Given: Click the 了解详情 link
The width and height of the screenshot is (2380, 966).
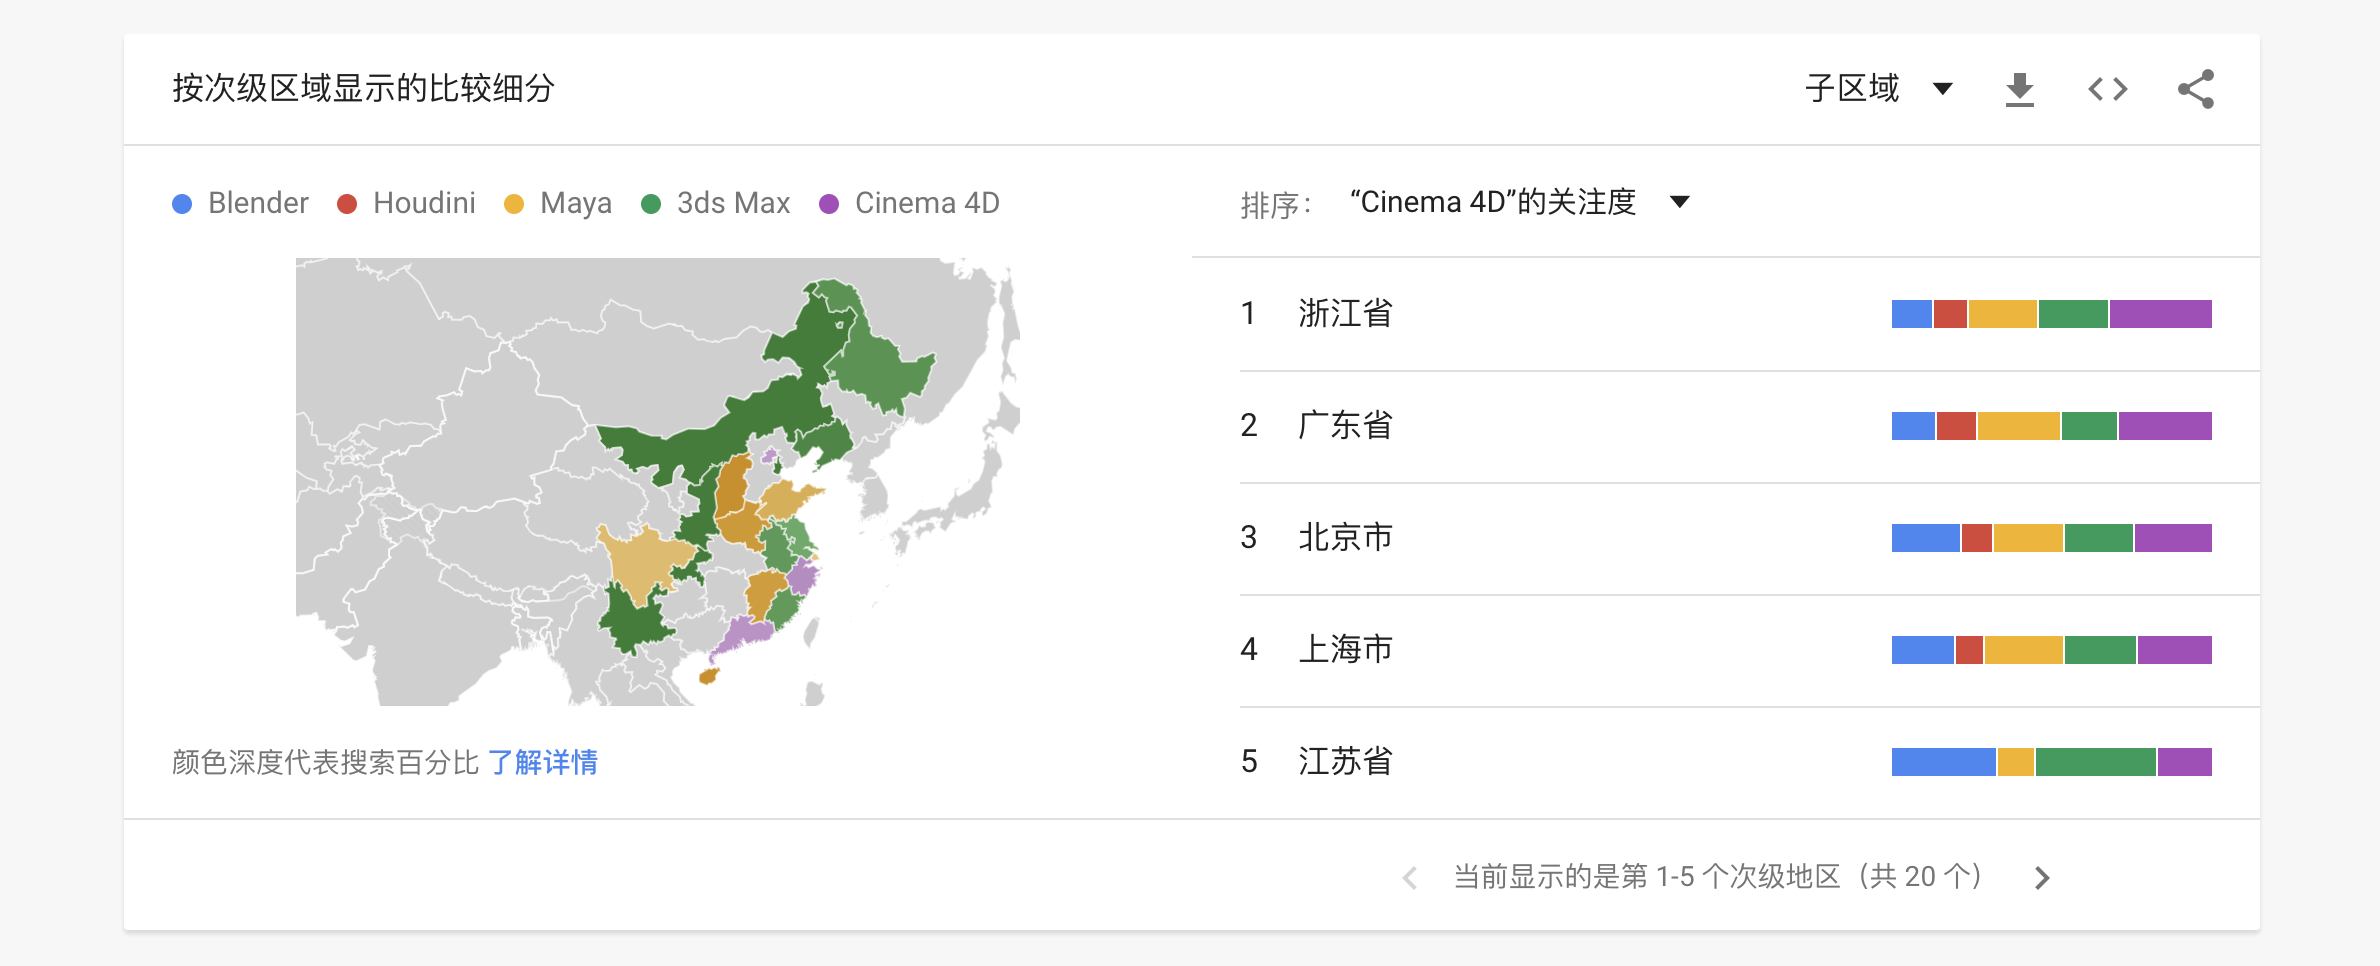Looking at the screenshot, I should coord(543,762).
